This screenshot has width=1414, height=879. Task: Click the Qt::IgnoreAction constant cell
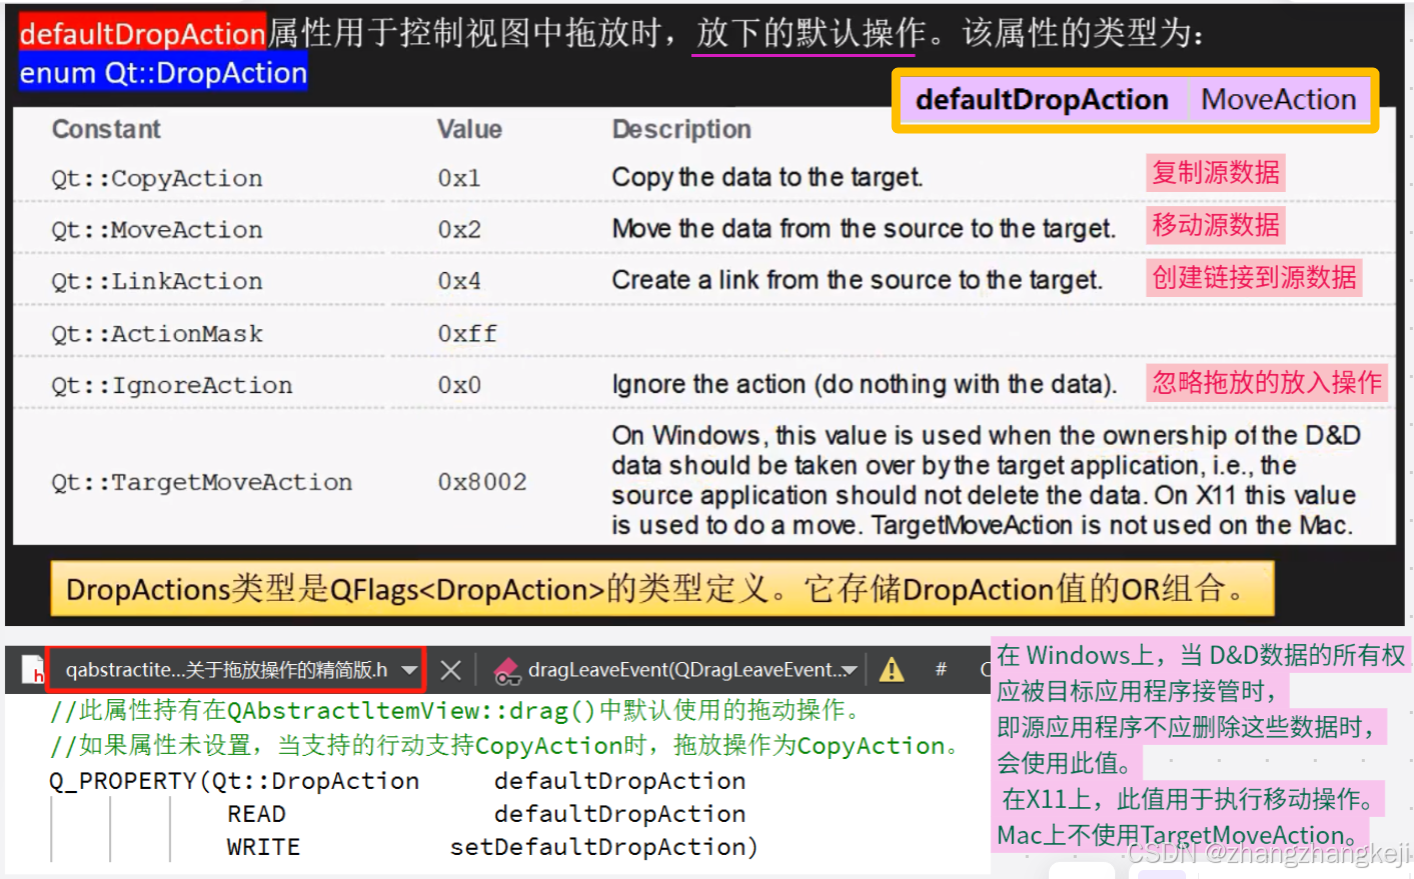coord(172,385)
